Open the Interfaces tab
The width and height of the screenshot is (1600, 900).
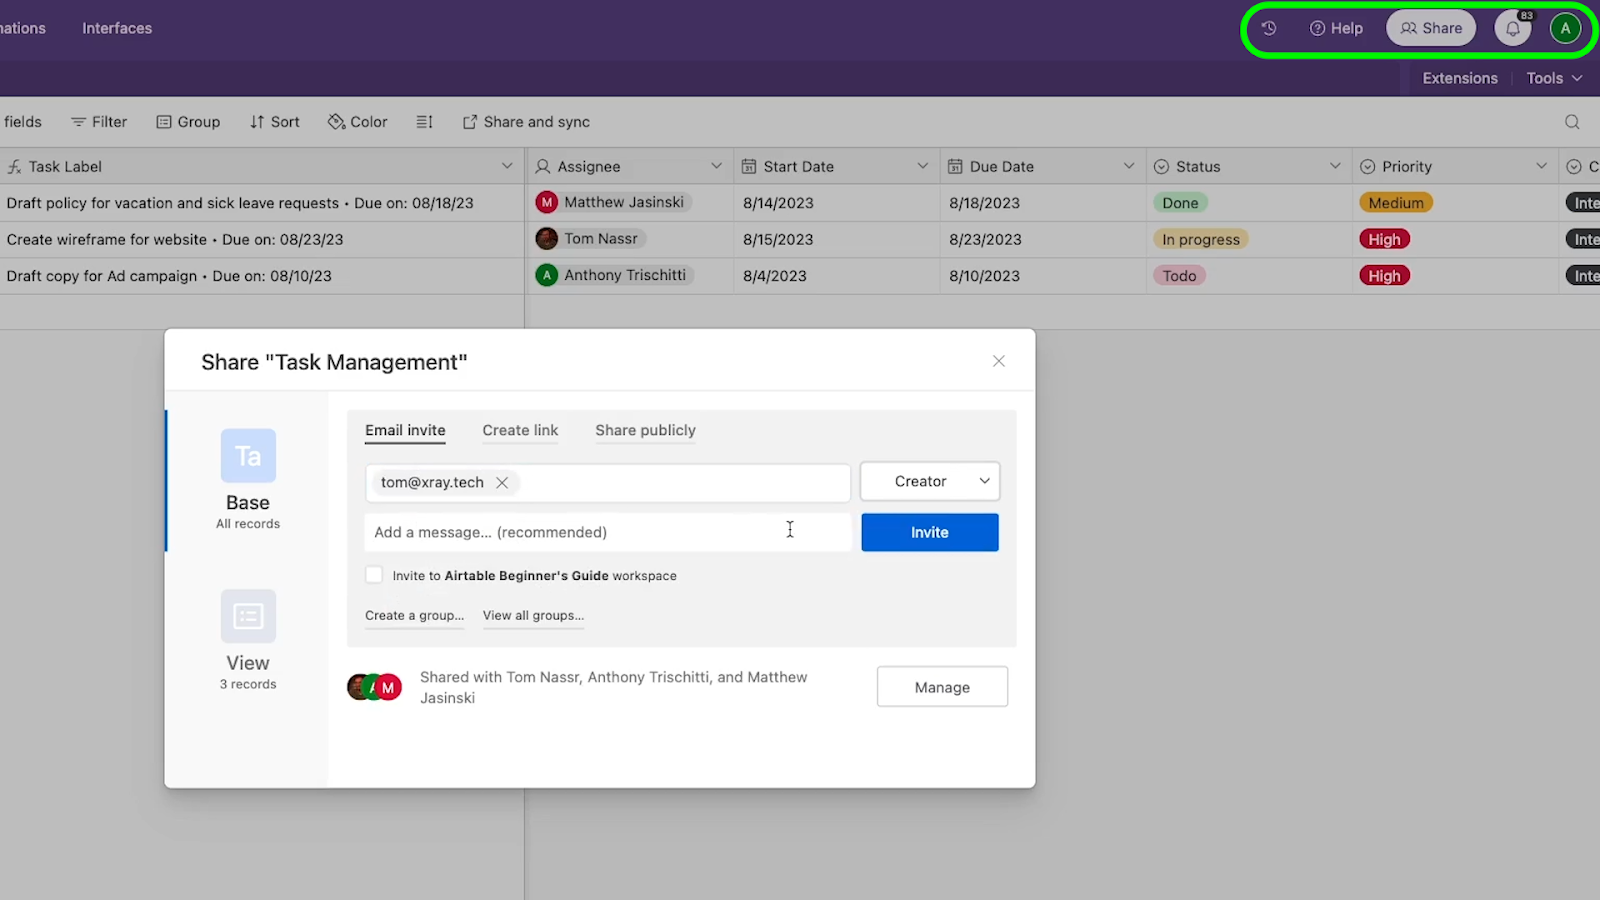click(x=117, y=28)
